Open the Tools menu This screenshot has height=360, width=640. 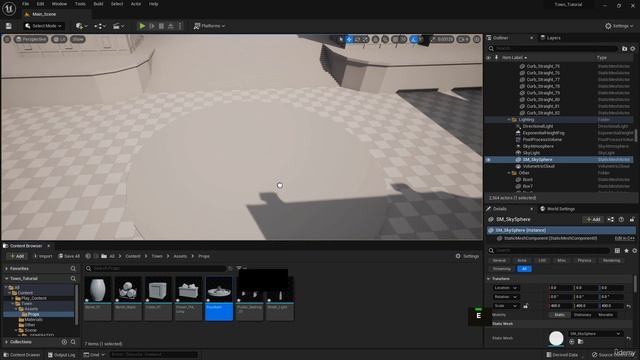click(80, 4)
